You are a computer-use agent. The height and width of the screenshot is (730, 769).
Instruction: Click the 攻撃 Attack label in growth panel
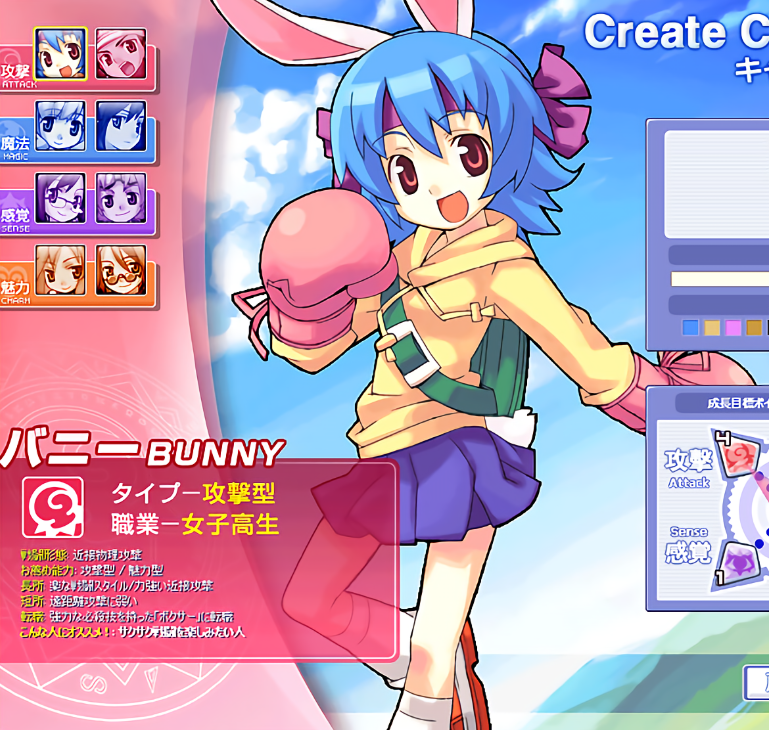click(x=689, y=468)
